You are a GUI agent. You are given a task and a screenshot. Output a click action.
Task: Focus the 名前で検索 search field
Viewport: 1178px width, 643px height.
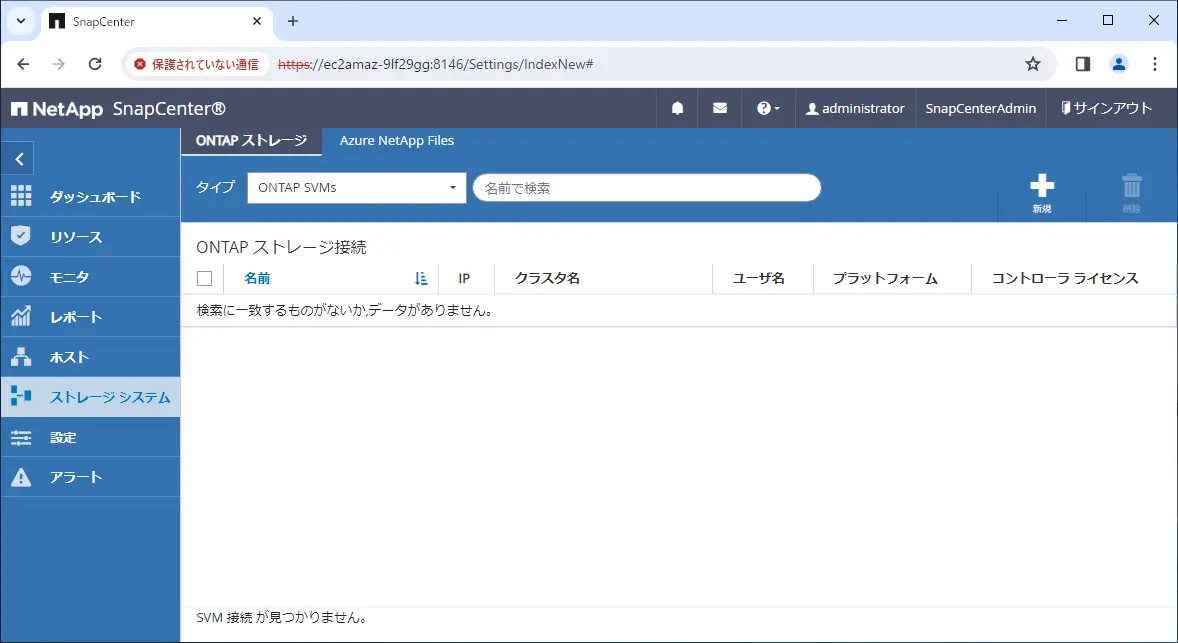click(647, 188)
